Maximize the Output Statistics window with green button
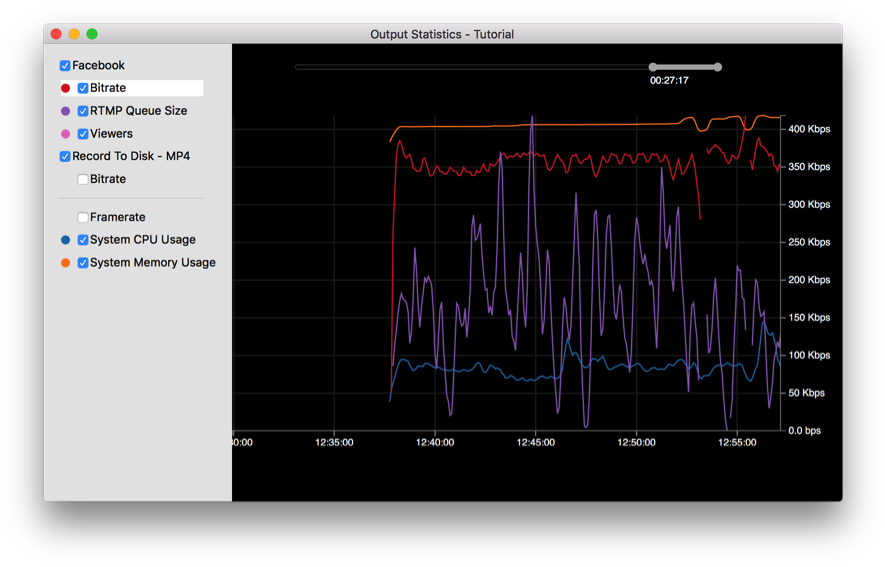 coord(92,34)
